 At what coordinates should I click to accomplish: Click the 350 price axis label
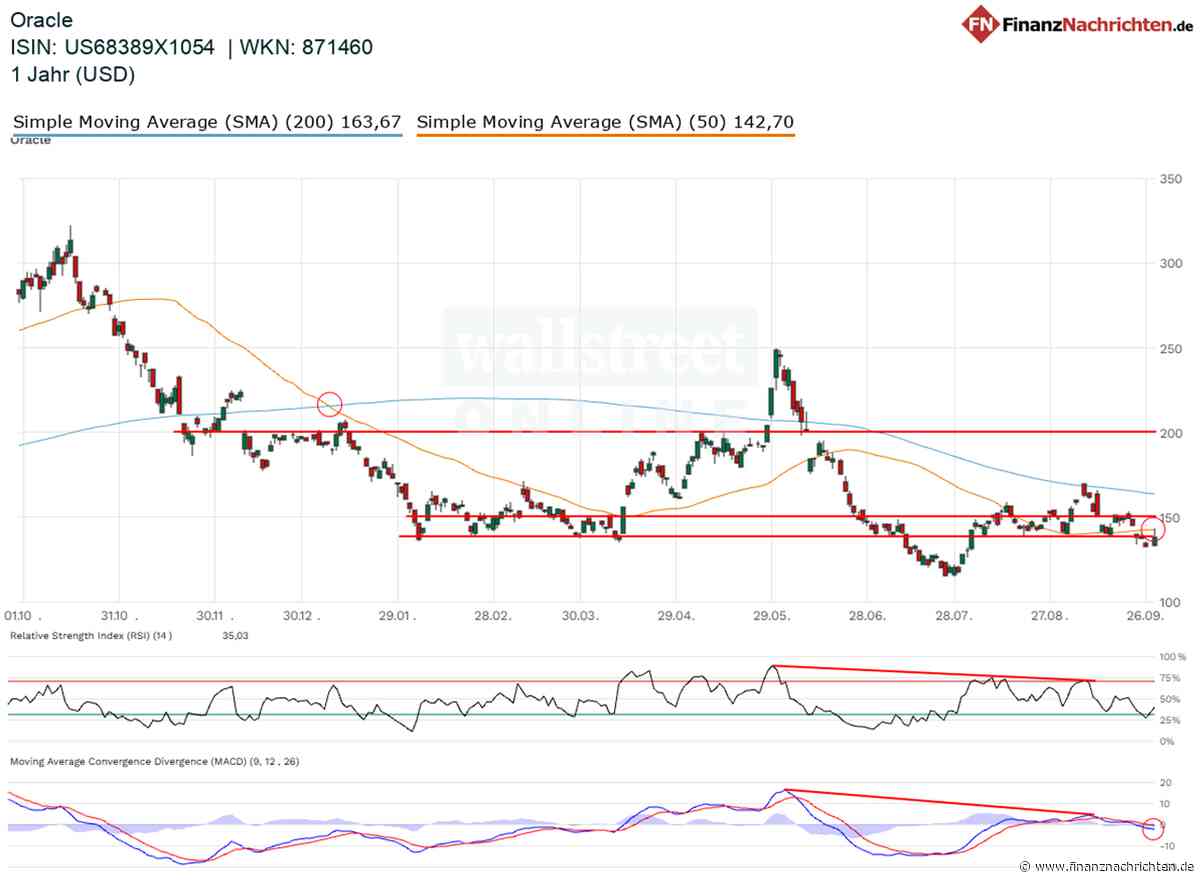(1172, 179)
